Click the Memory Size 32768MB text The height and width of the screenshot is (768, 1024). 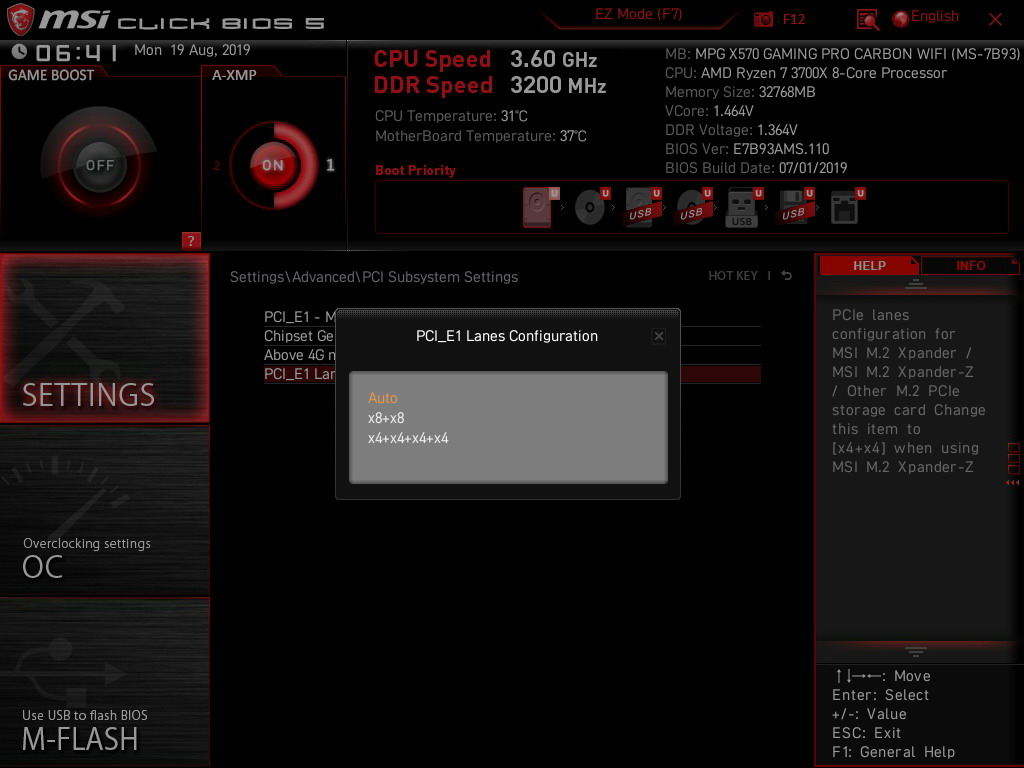(740, 92)
